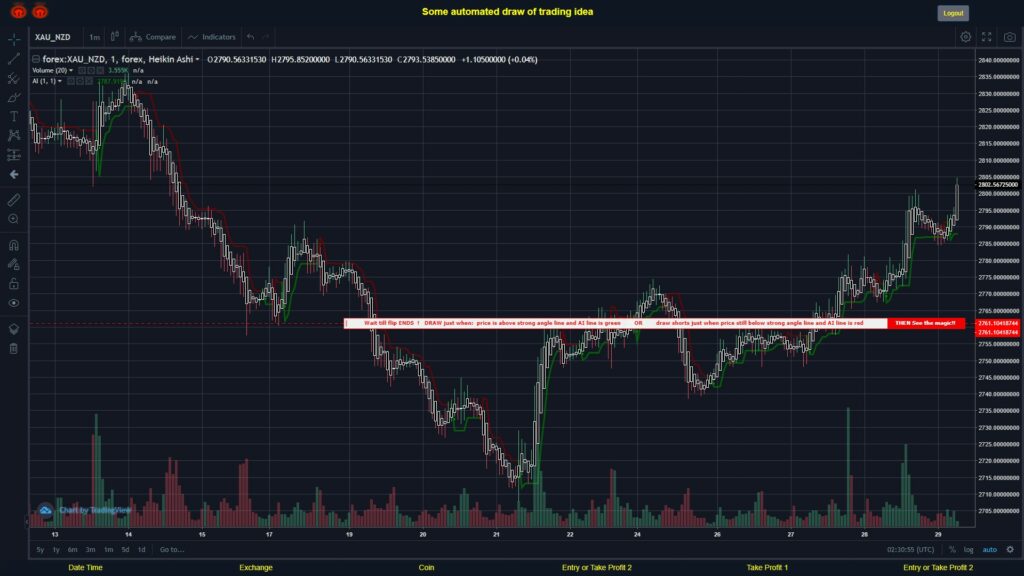The width and height of the screenshot is (1024, 576).
Task: Toggle stay in drawing mode
Action: 14,264
